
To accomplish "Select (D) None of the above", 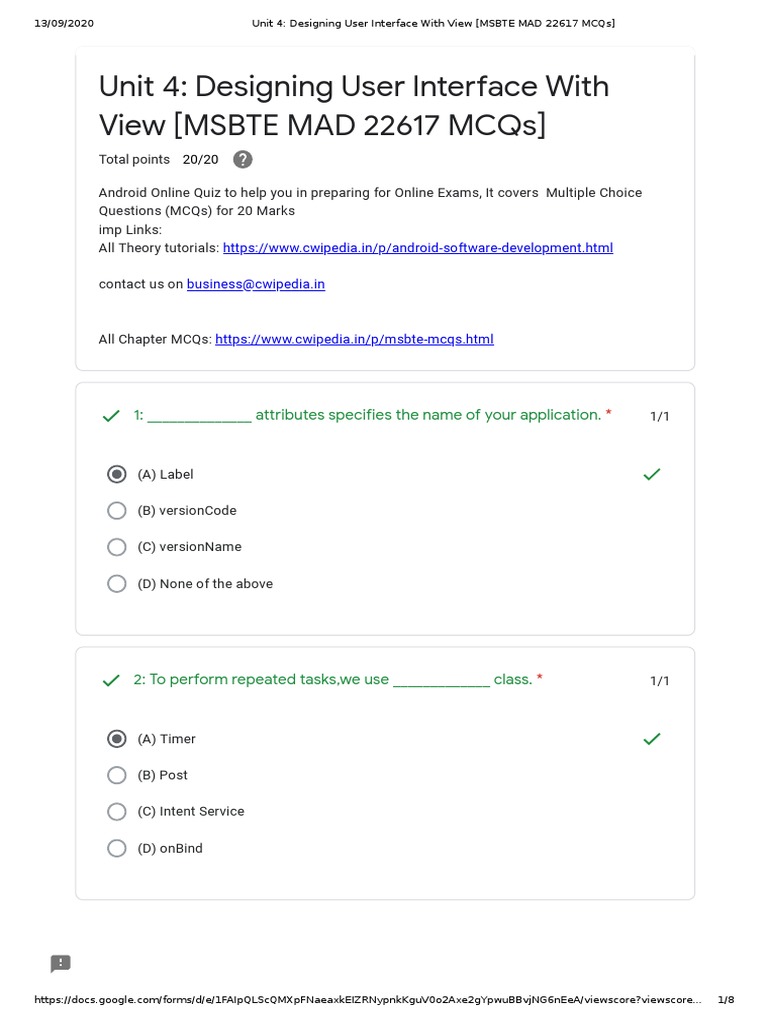I will pyautogui.click(x=117, y=584).
